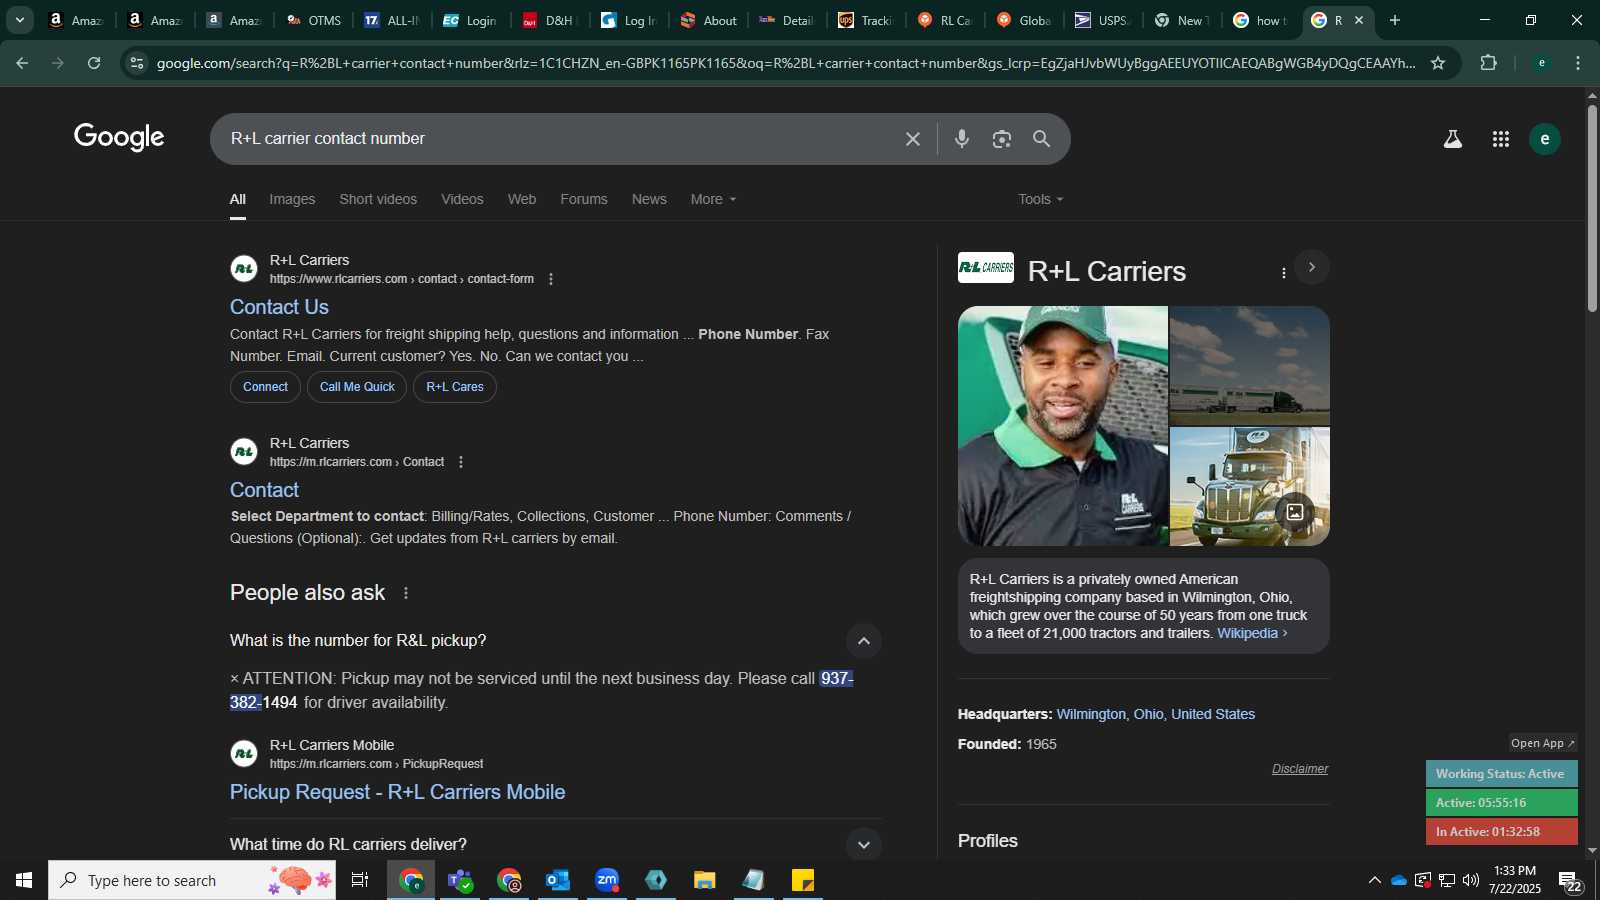Screen dimensions: 1600x900
Task: Open R+L Carriers knowledge panel options
Action: tap(1284, 272)
